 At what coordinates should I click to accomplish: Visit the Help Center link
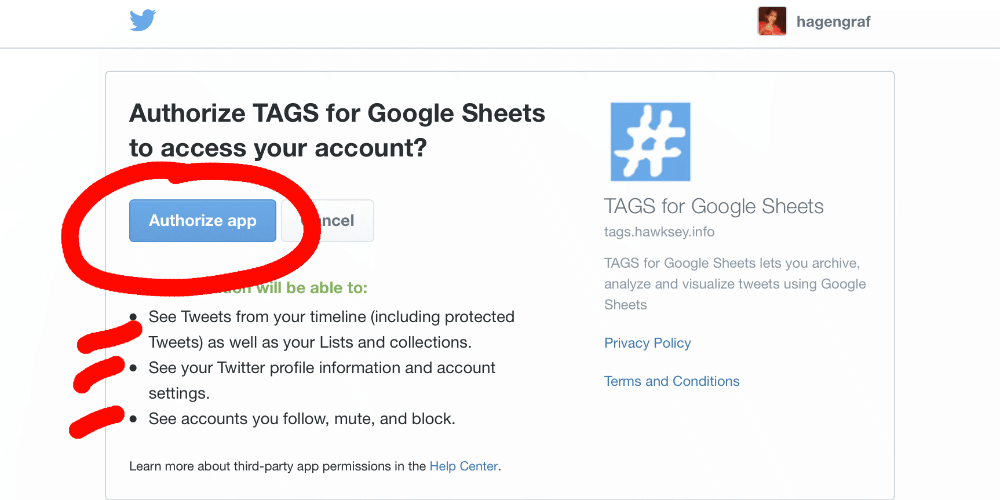pos(464,466)
